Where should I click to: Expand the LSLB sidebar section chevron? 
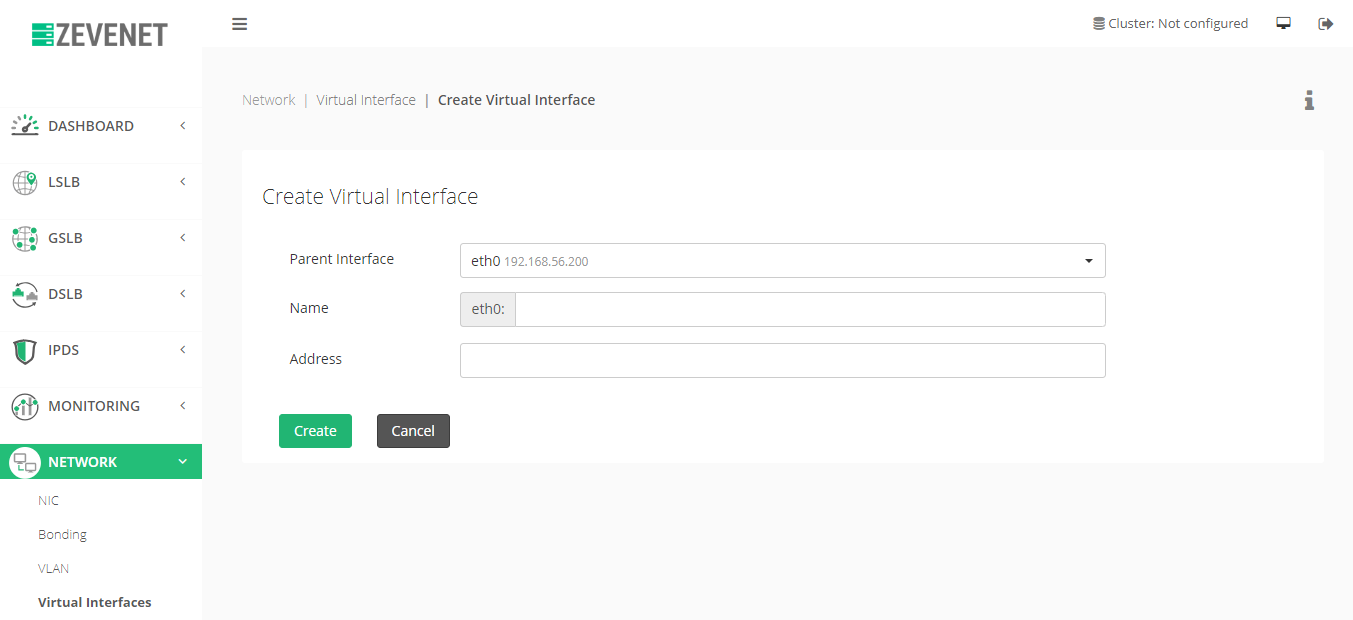click(183, 182)
